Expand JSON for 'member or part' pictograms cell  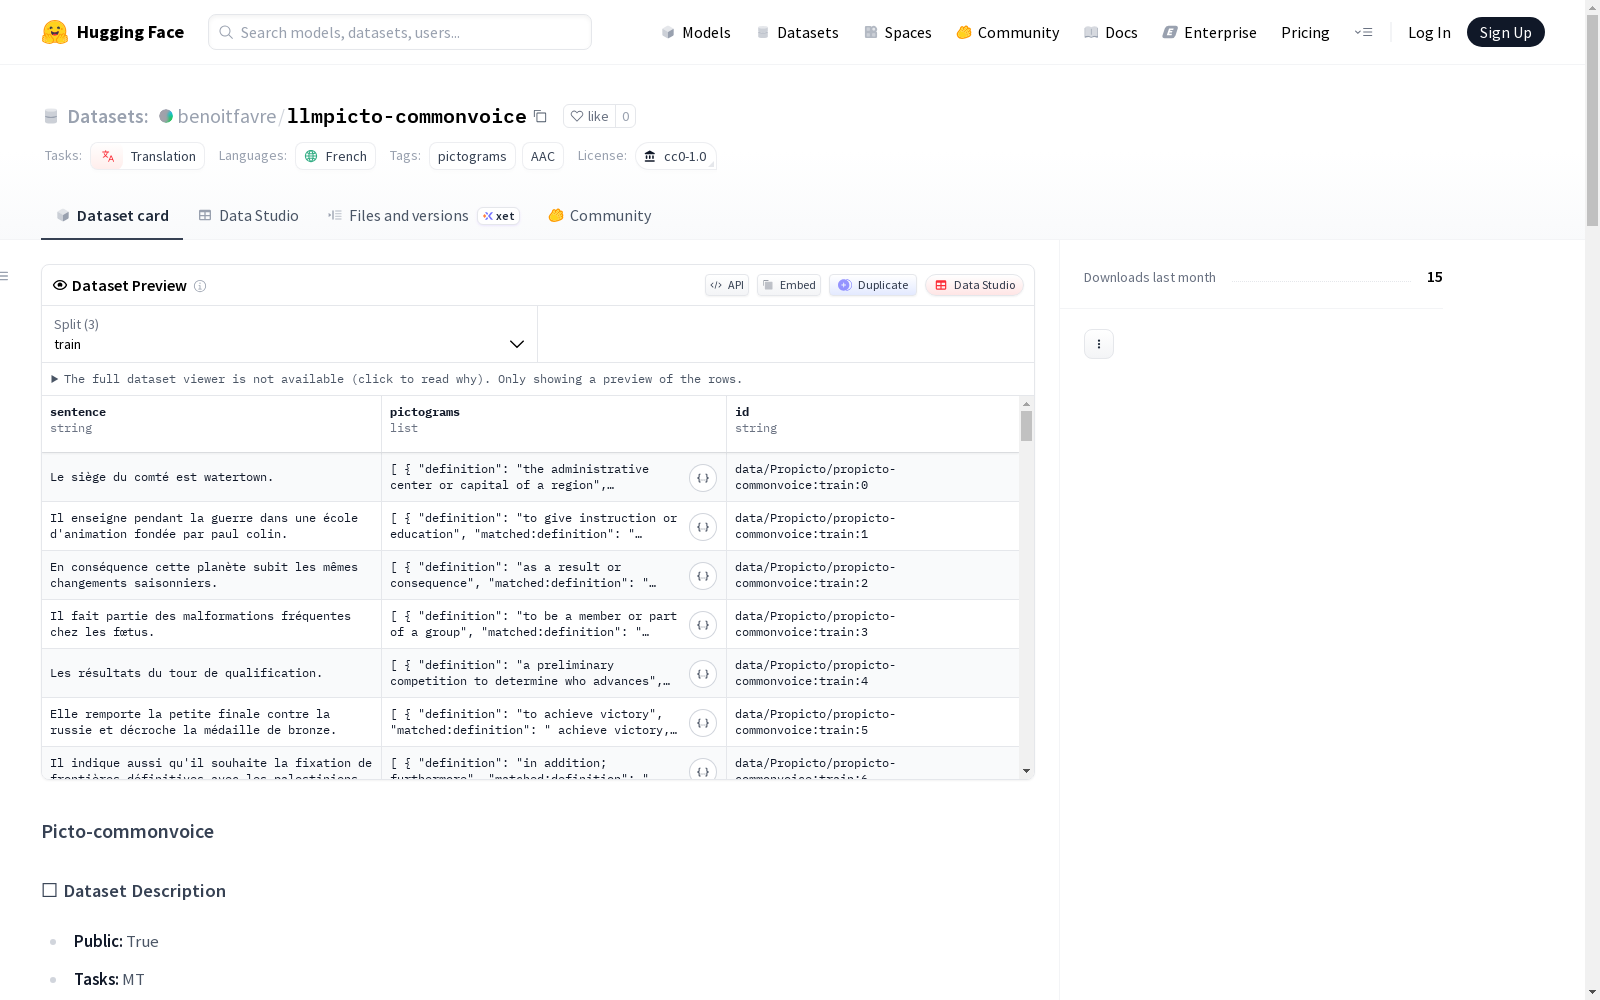pyautogui.click(x=703, y=625)
